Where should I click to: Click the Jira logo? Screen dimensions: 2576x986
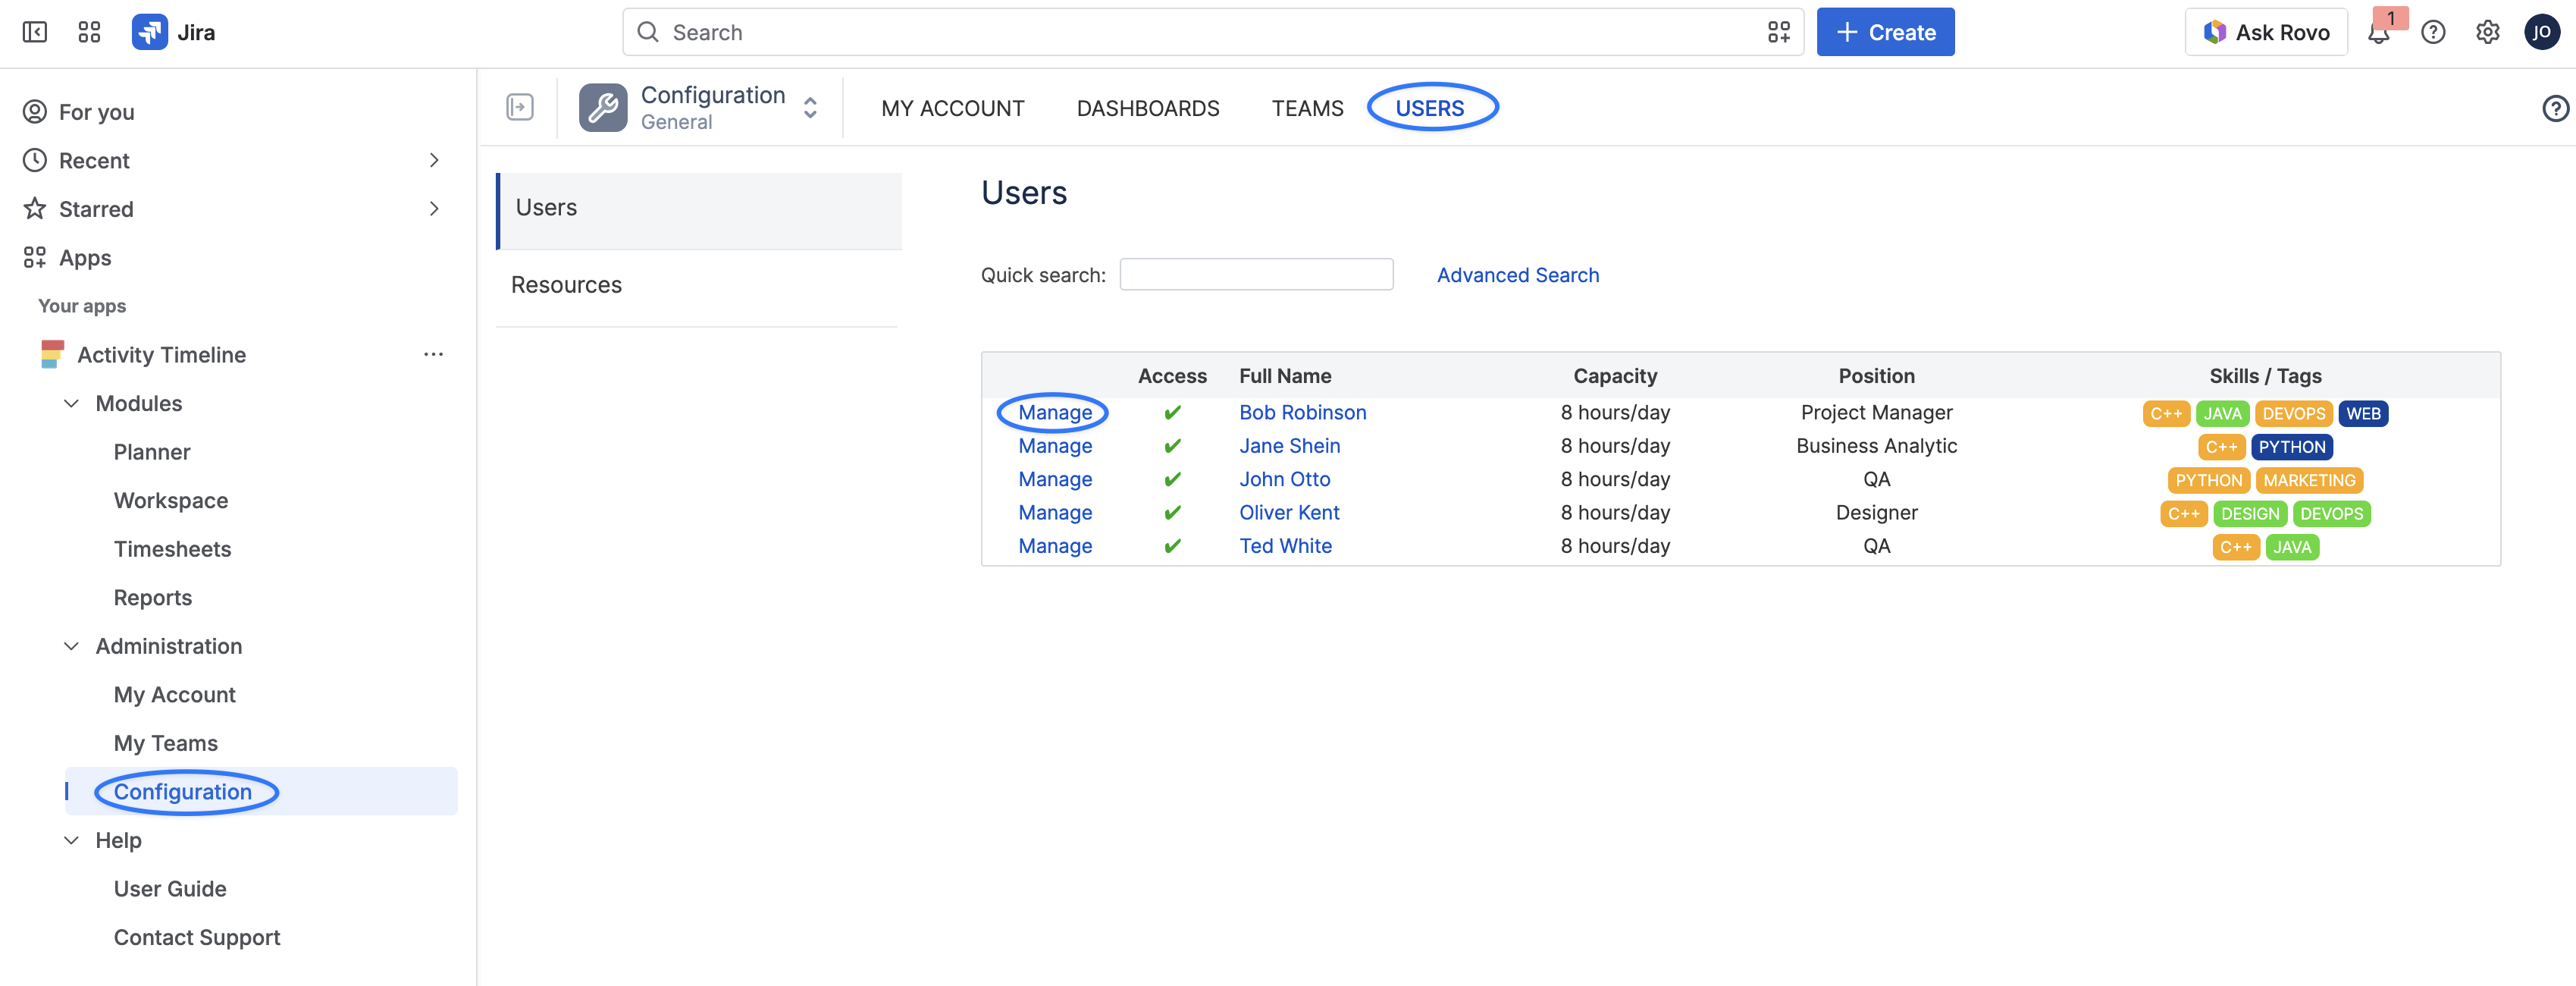[174, 32]
